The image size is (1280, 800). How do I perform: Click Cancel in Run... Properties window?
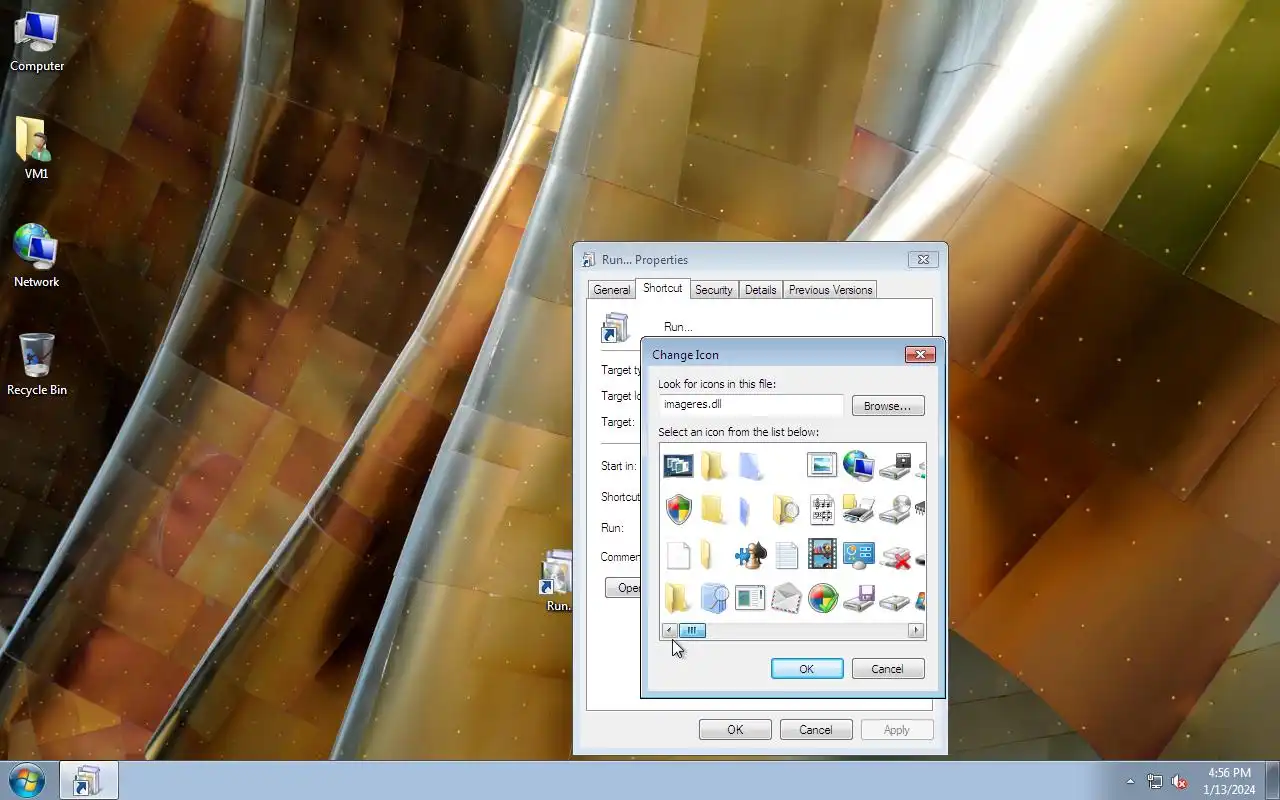815,730
